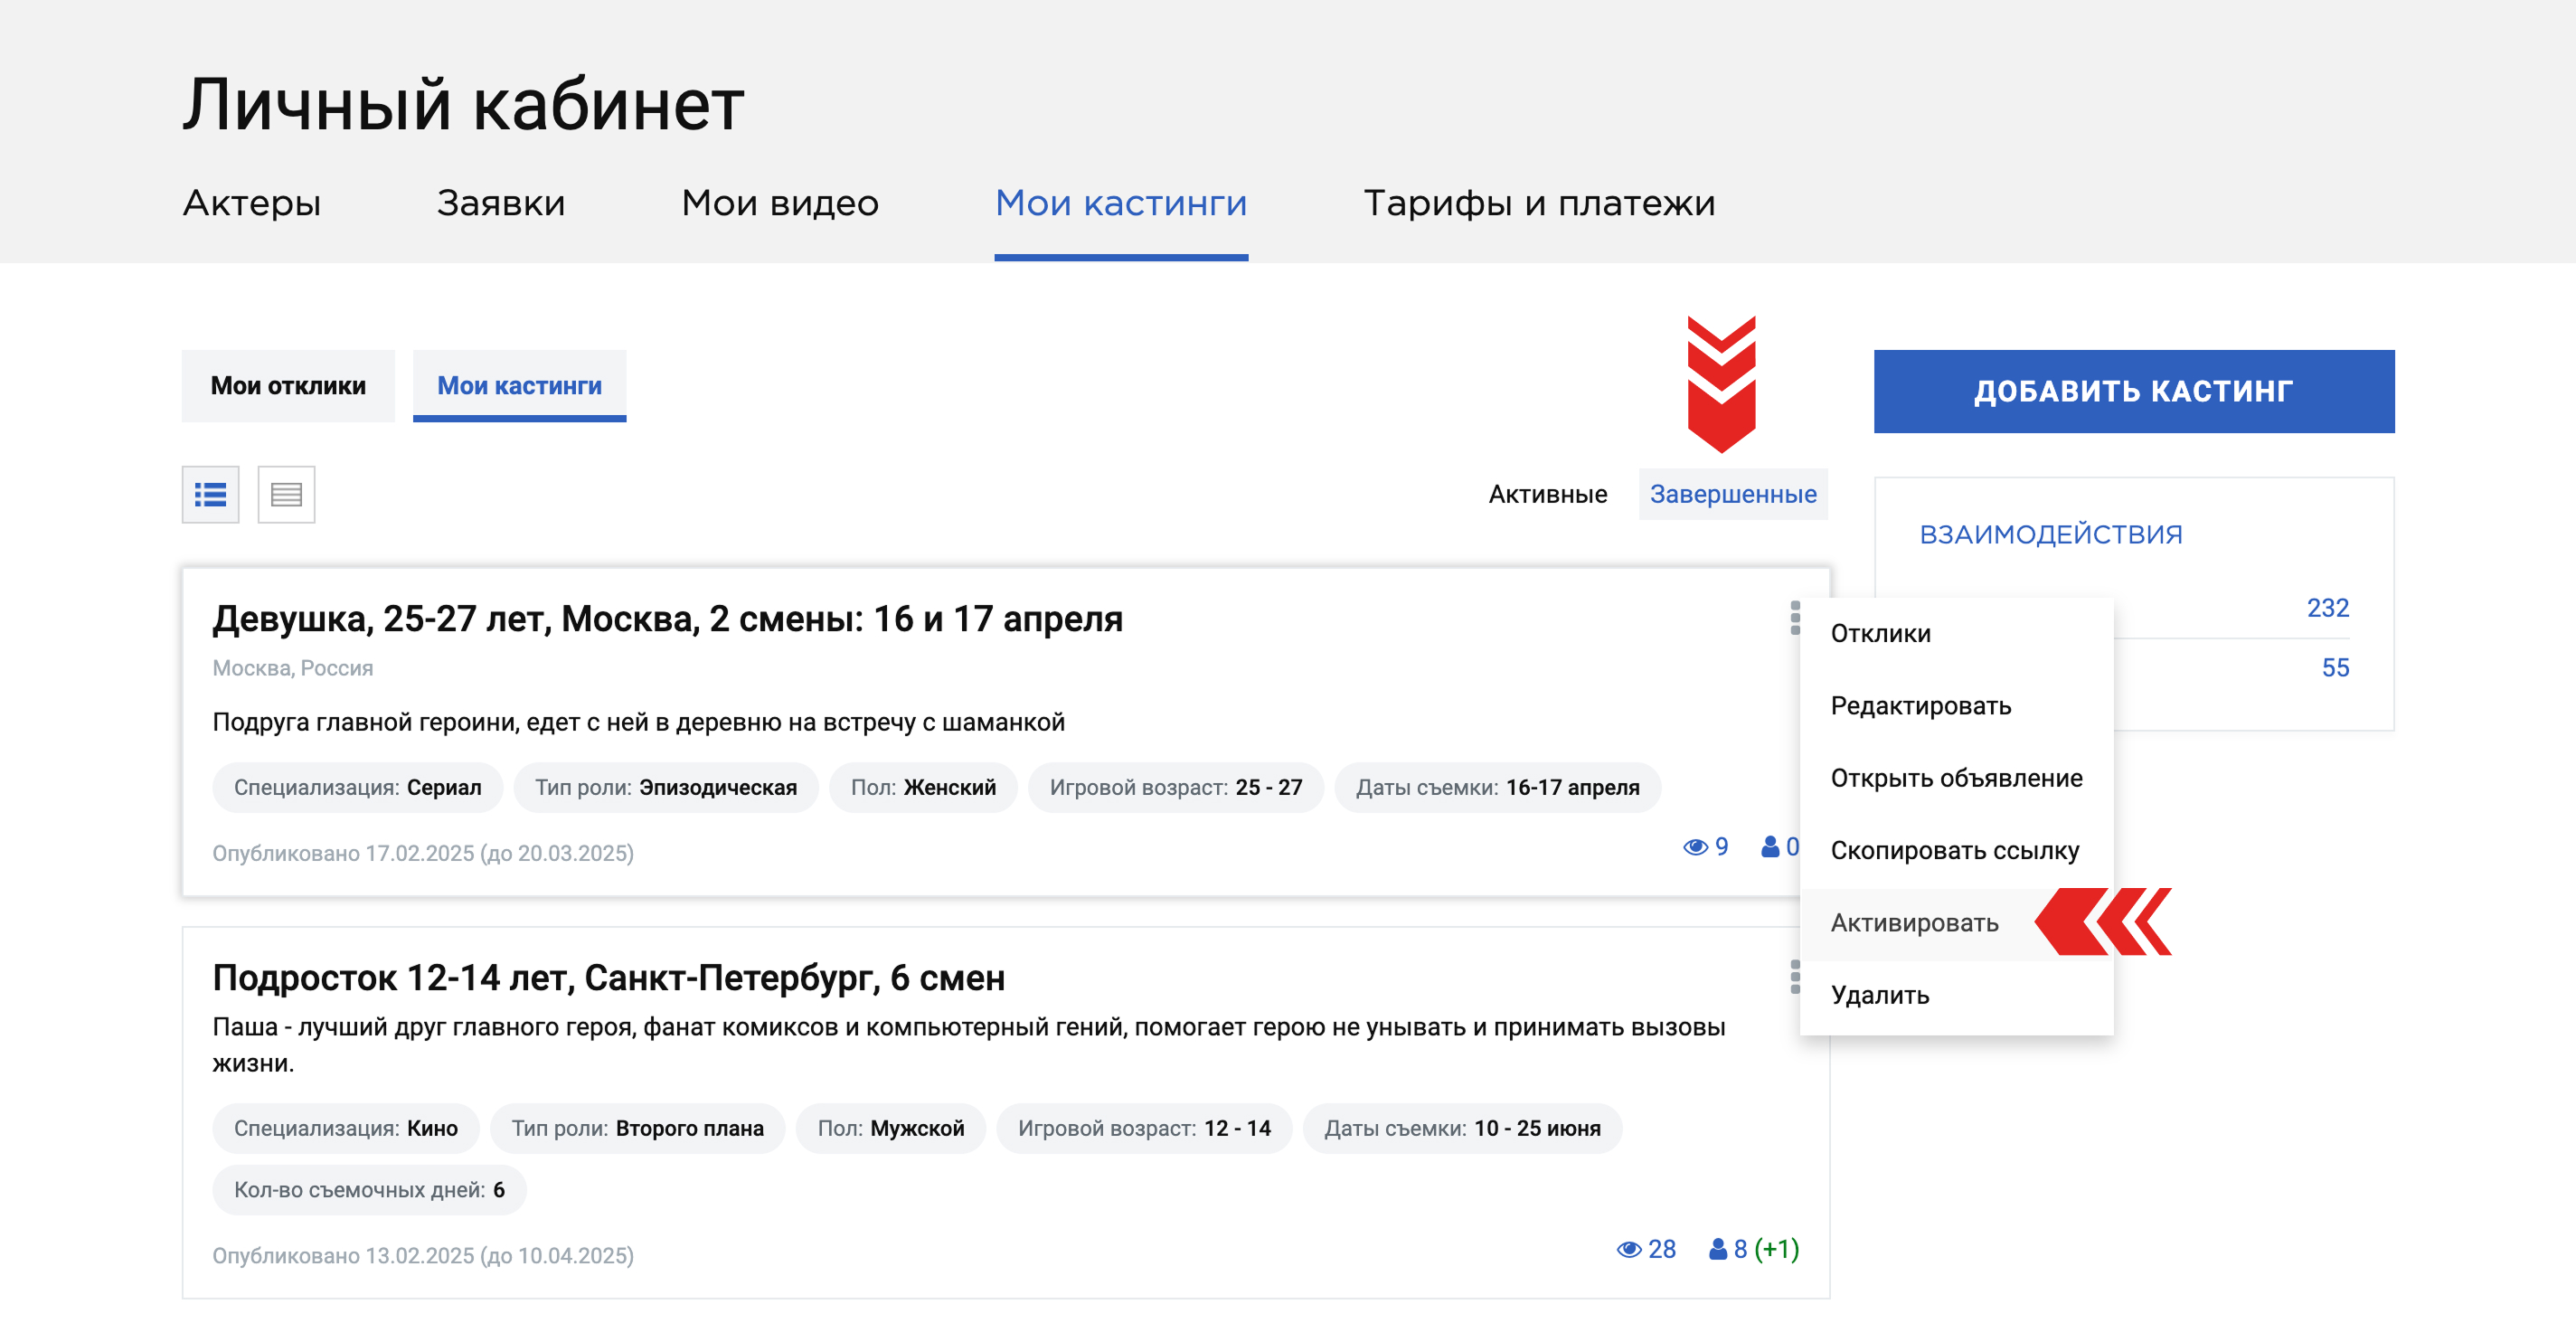2576x1323 pixels.
Task: Select the Мои кастинги top tab
Action: pos(1121,204)
